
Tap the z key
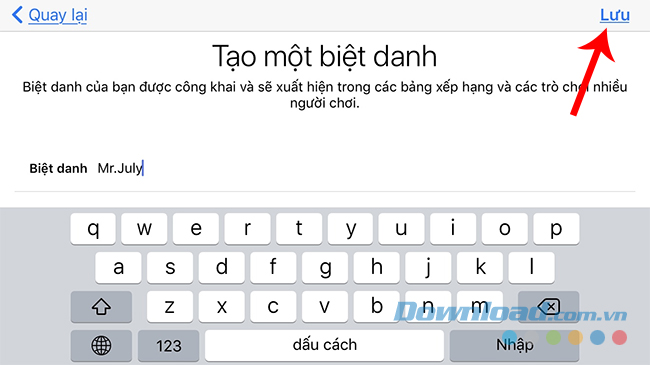pyautogui.click(x=170, y=307)
